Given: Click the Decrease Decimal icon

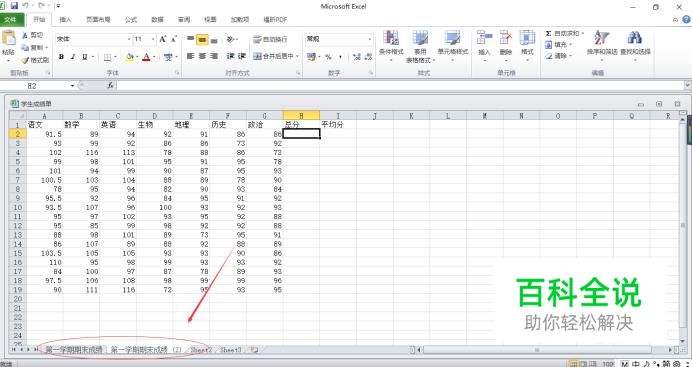Looking at the screenshot, I should pos(368,57).
